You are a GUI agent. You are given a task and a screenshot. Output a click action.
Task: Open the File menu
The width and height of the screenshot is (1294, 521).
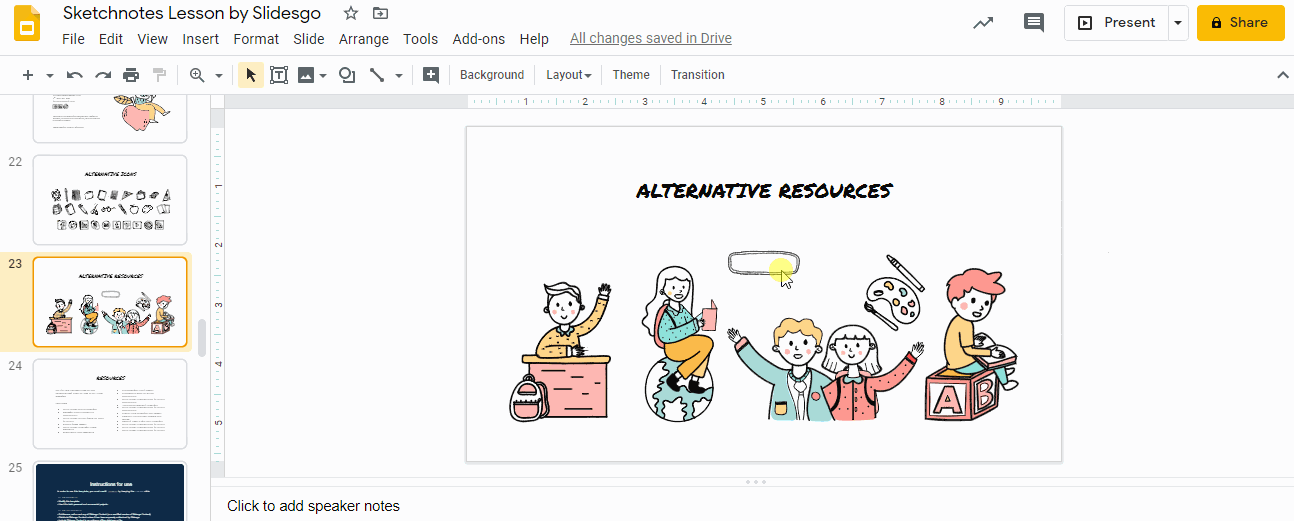tap(73, 39)
